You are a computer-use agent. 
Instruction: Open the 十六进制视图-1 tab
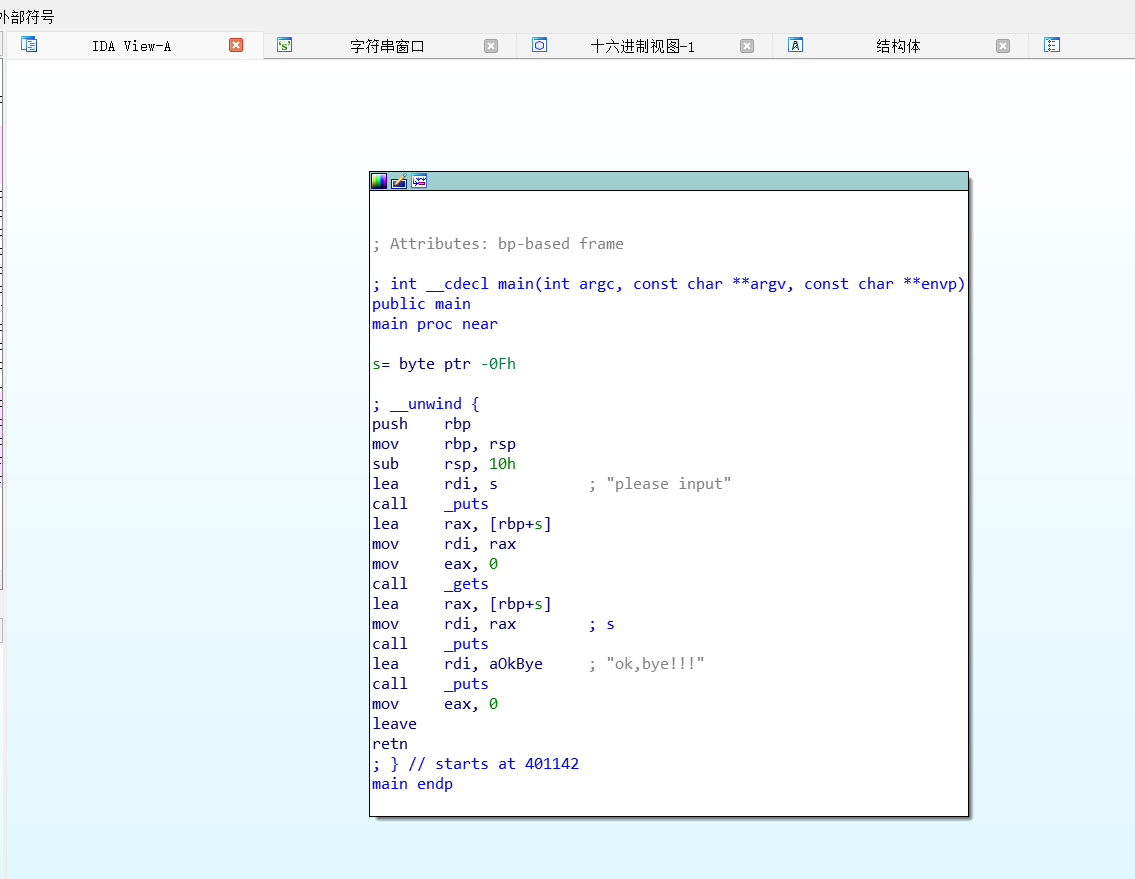pos(642,46)
